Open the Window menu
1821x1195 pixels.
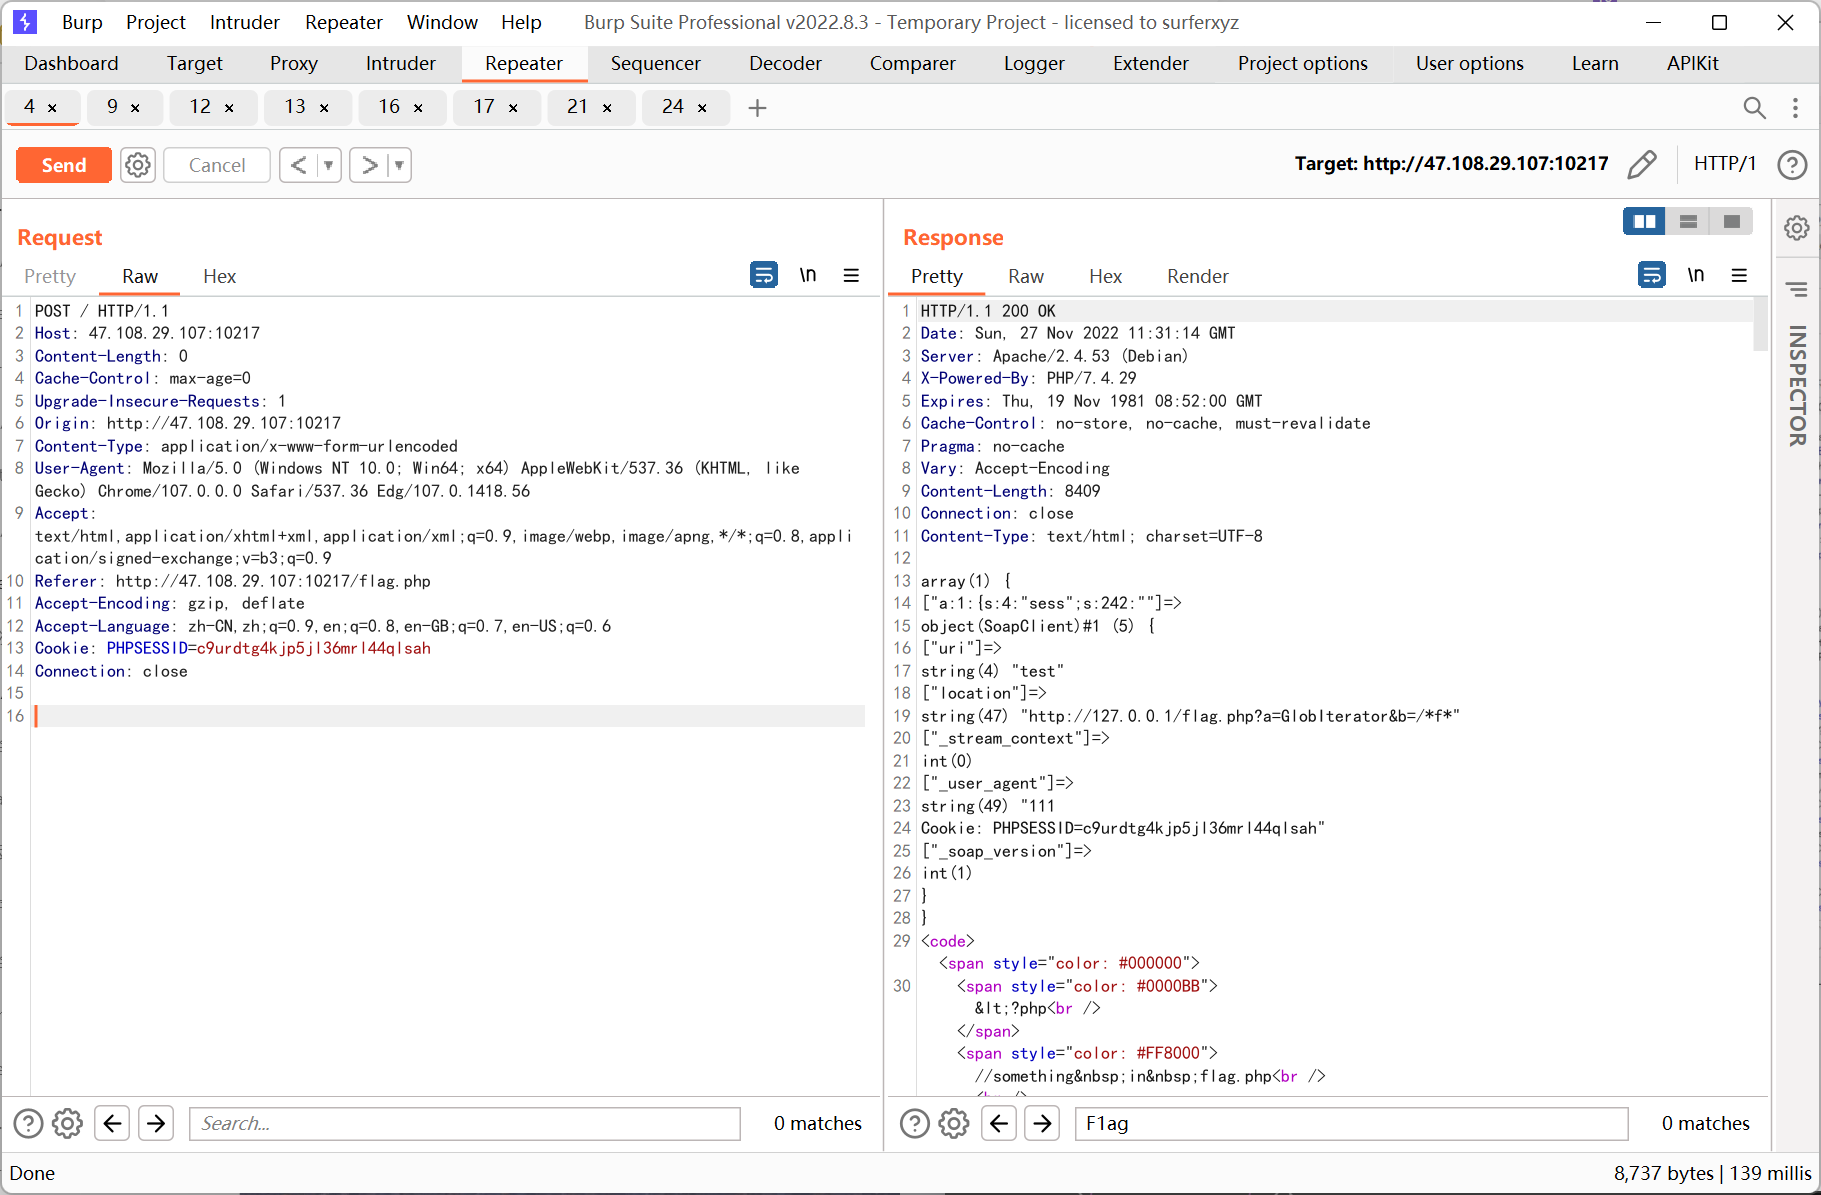pos(442,22)
